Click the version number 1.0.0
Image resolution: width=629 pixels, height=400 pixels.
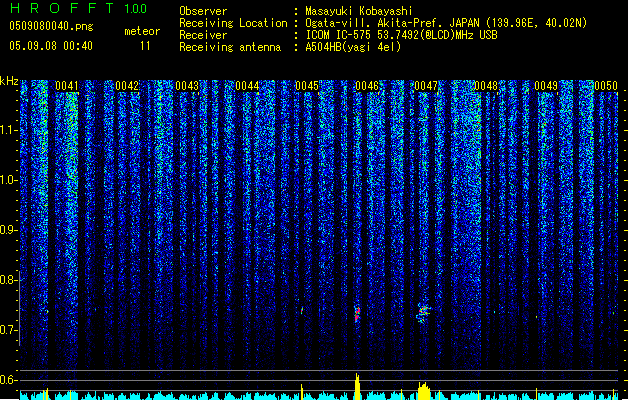point(136,9)
